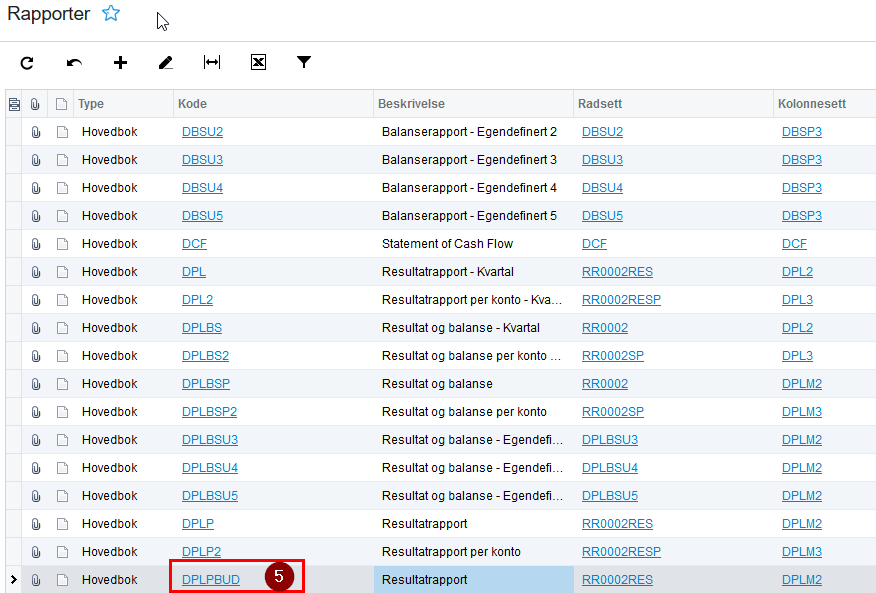The height and width of the screenshot is (593, 876).
Task: Click the Refresh icon in the toolbar
Action: (27, 63)
